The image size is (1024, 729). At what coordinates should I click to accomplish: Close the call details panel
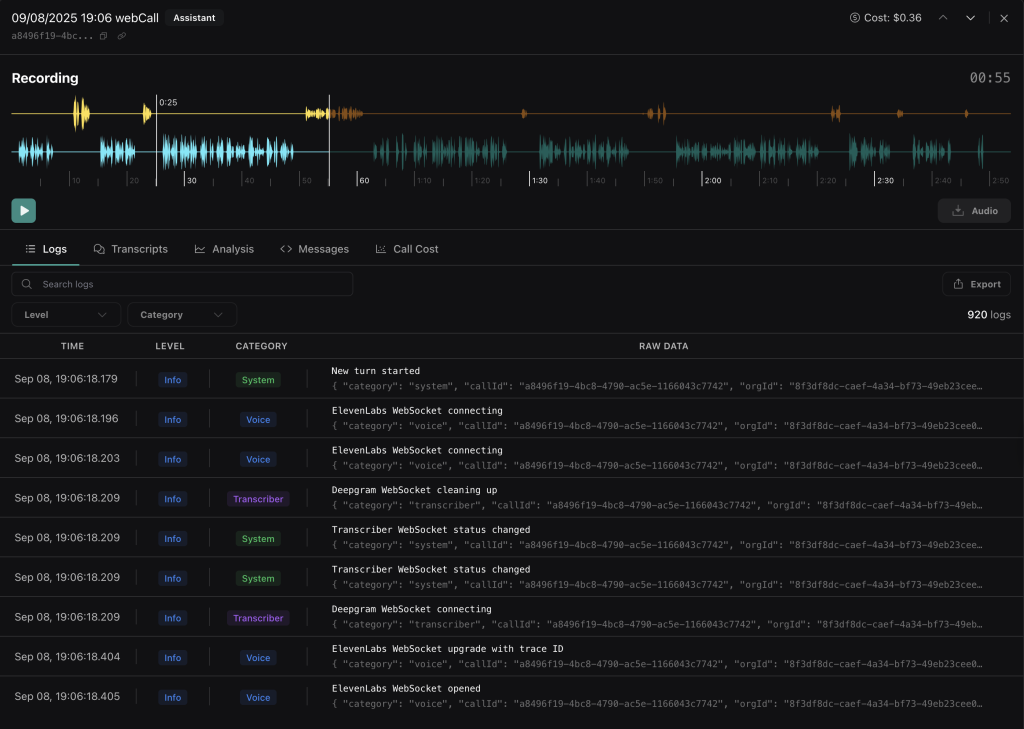pyautogui.click(x=1004, y=18)
